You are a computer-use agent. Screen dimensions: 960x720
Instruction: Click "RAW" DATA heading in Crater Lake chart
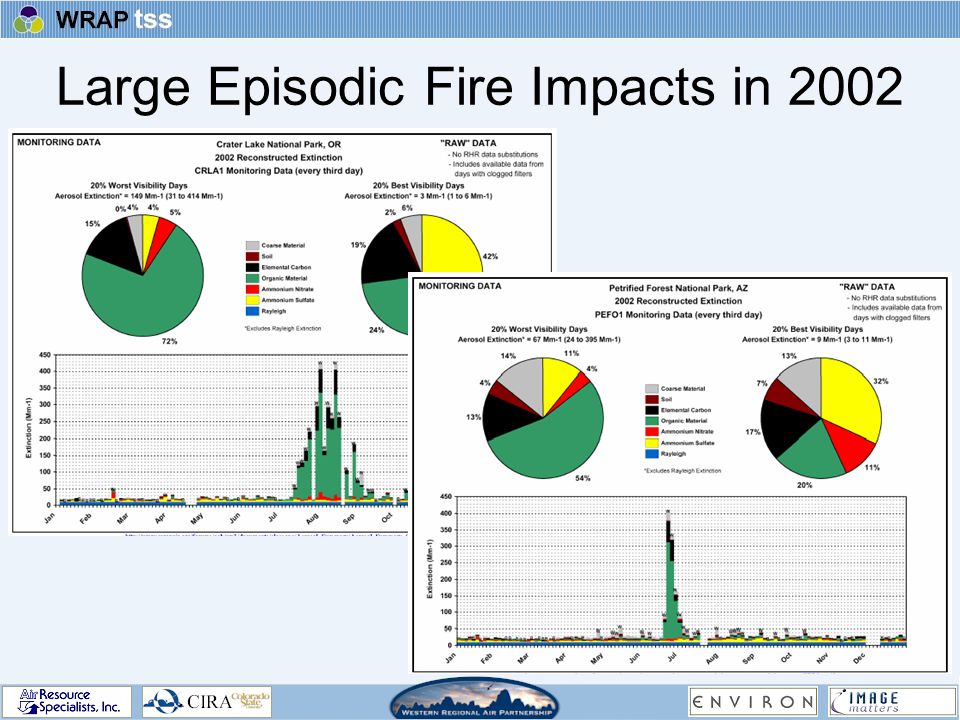tap(468, 143)
